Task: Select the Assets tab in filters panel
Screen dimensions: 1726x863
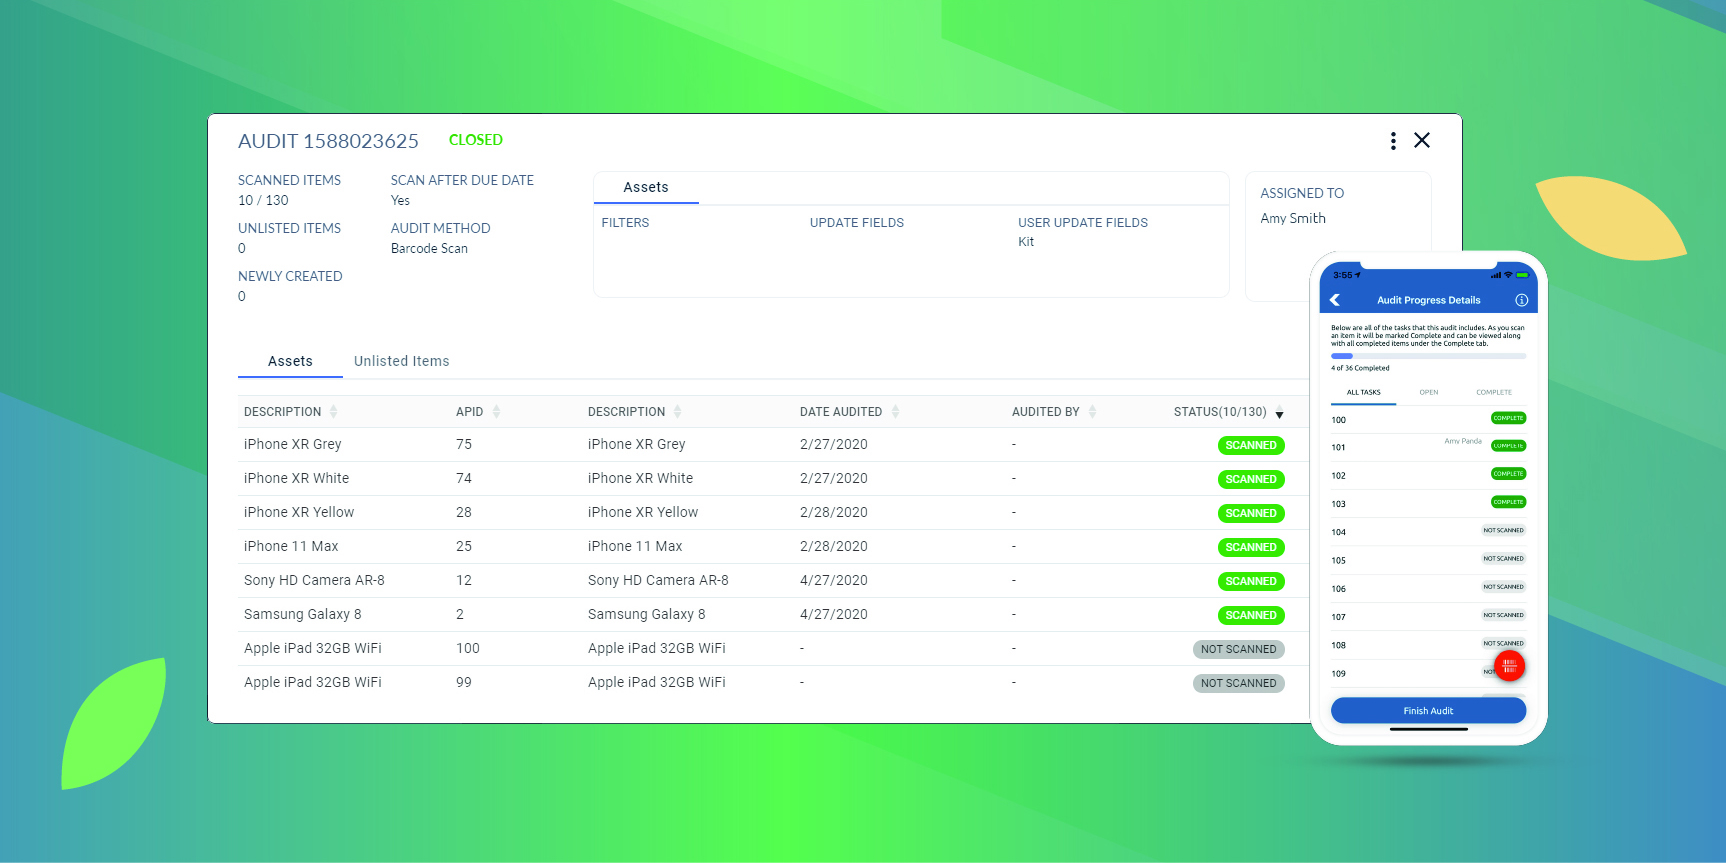Action: (646, 187)
